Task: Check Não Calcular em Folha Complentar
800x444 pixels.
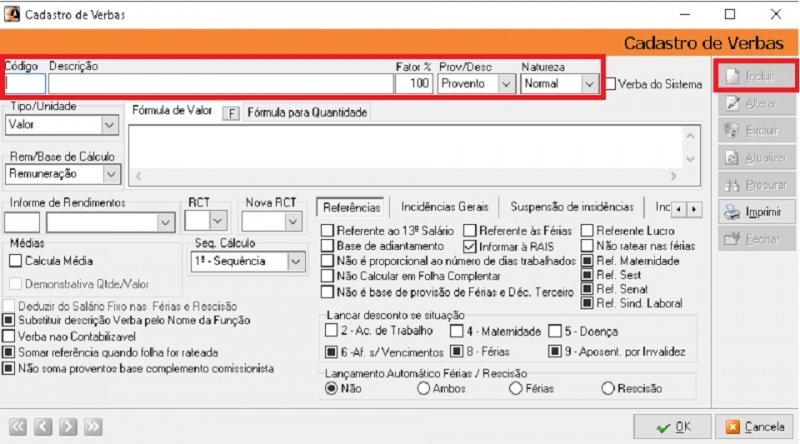Action: (x=328, y=276)
